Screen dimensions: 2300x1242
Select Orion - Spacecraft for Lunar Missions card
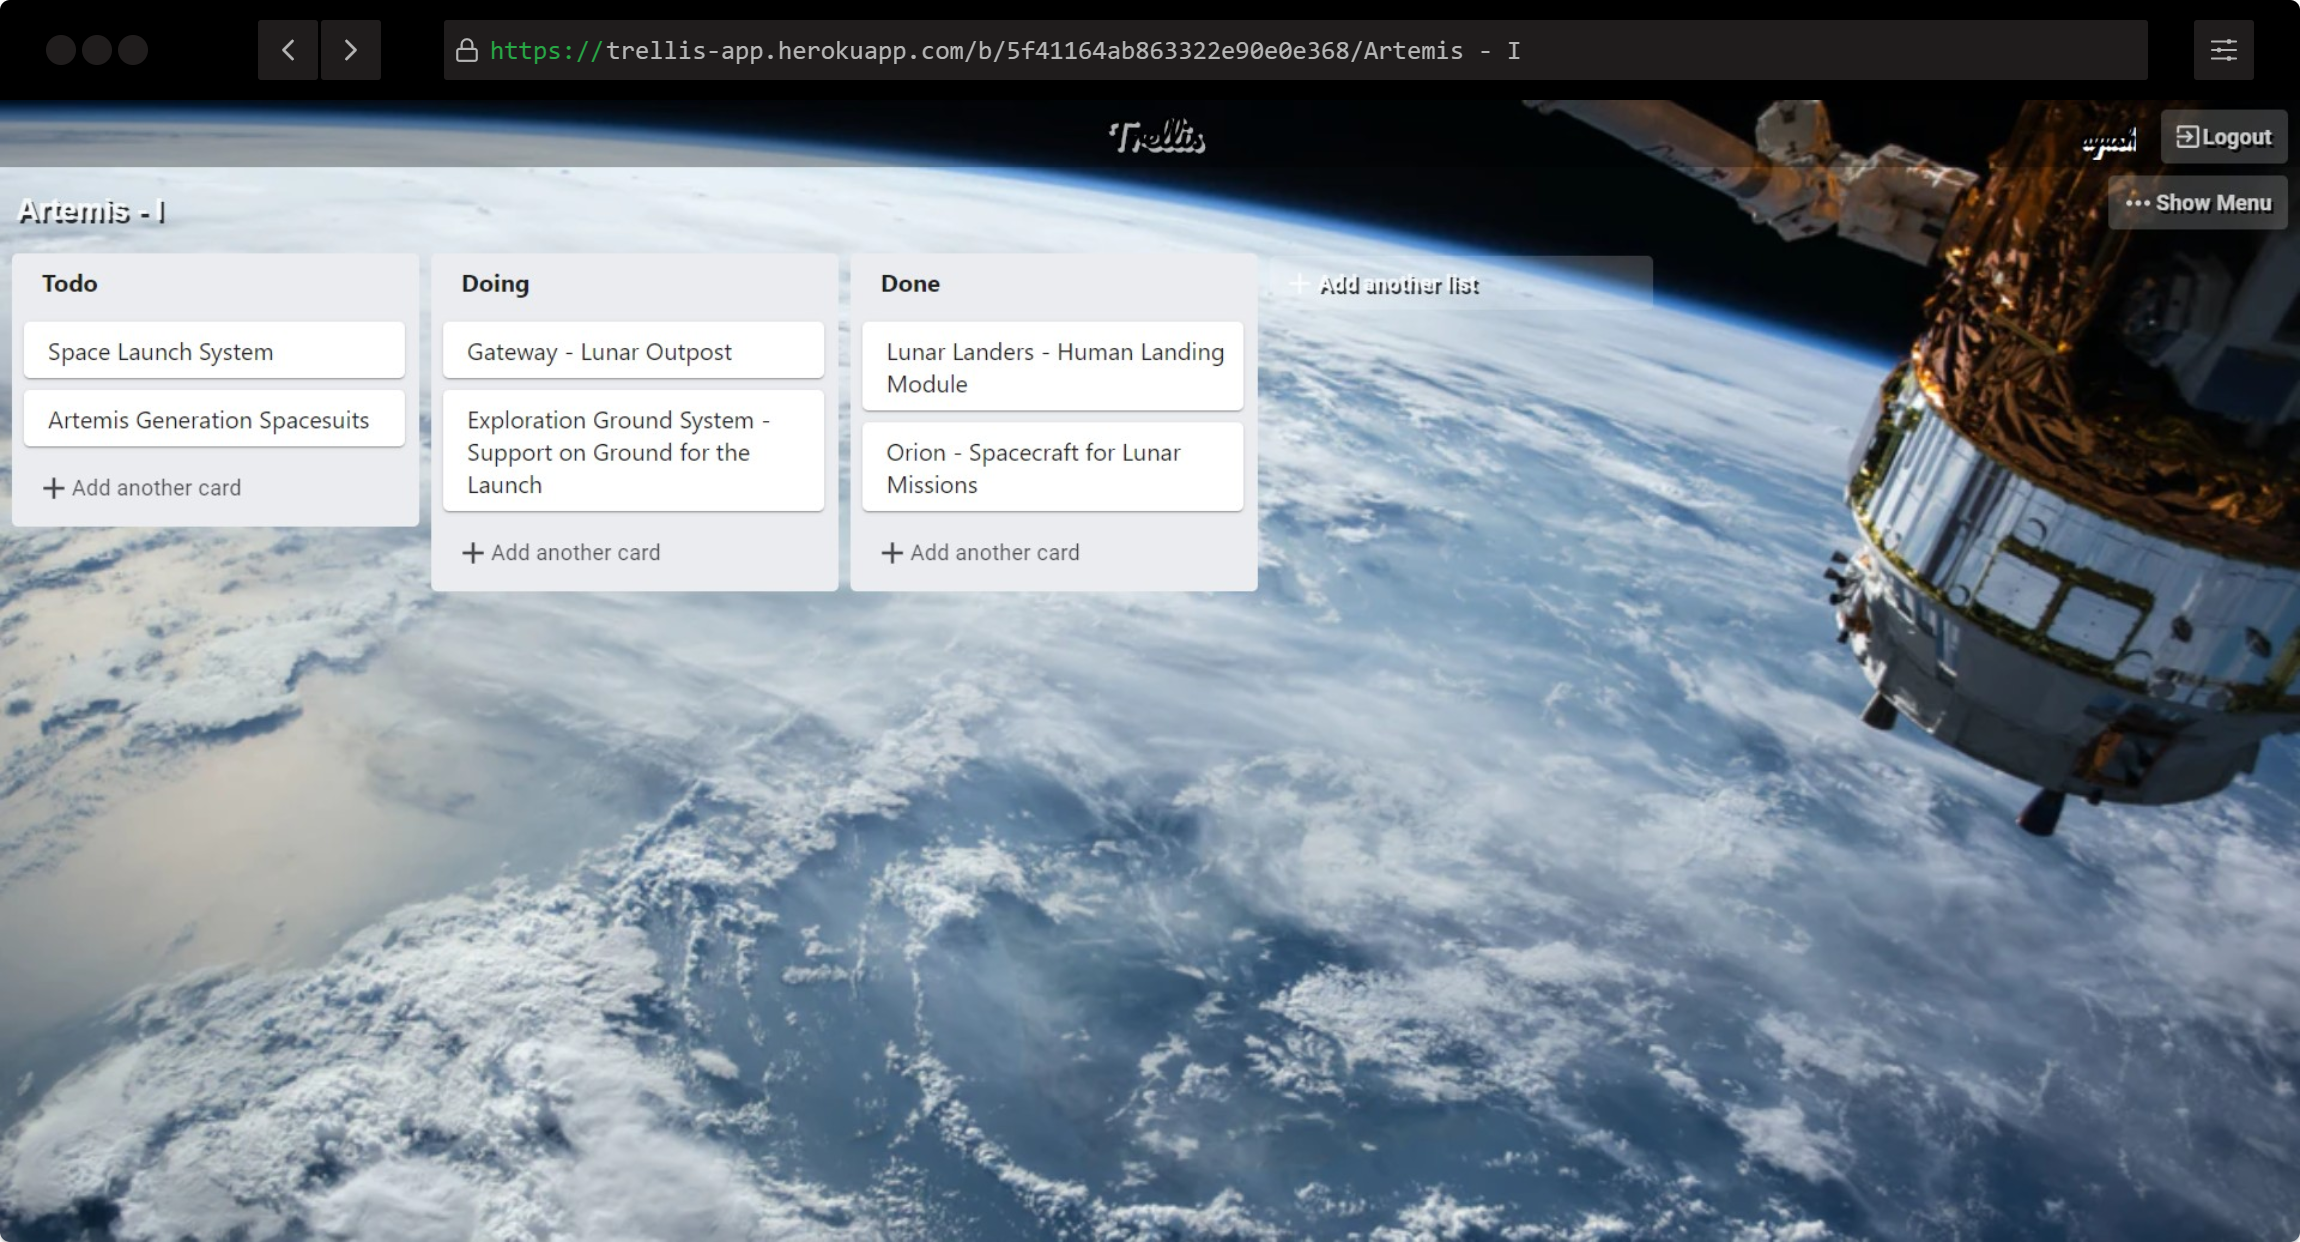click(1052, 467)
